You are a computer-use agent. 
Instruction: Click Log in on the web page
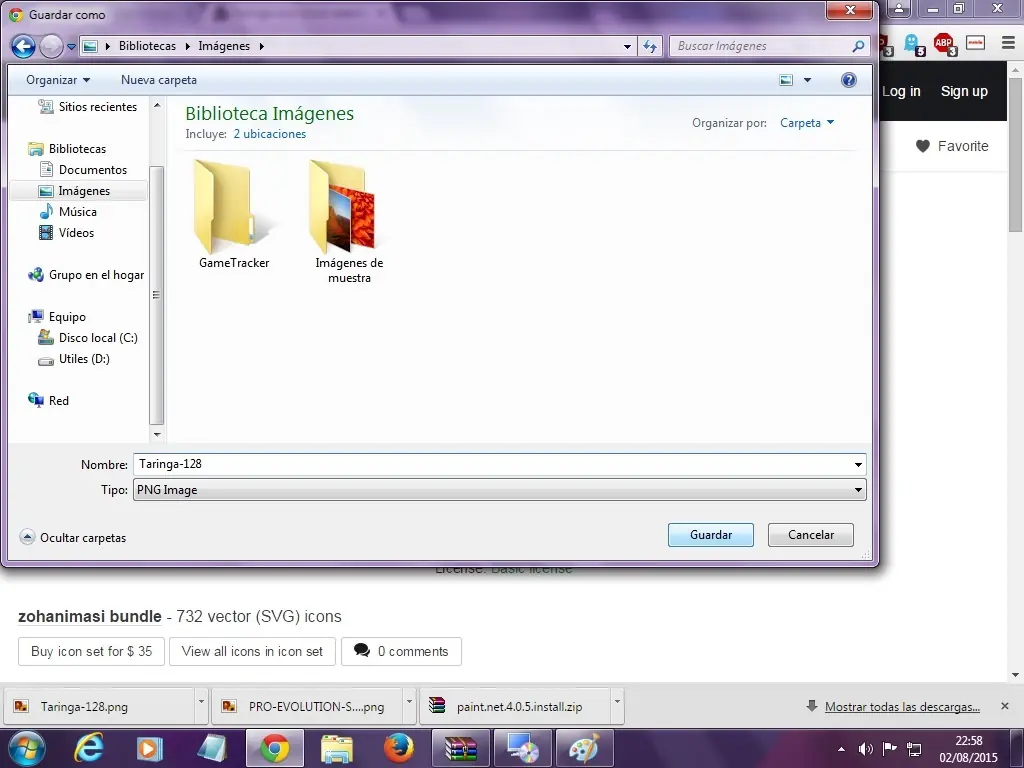point(901,91)
